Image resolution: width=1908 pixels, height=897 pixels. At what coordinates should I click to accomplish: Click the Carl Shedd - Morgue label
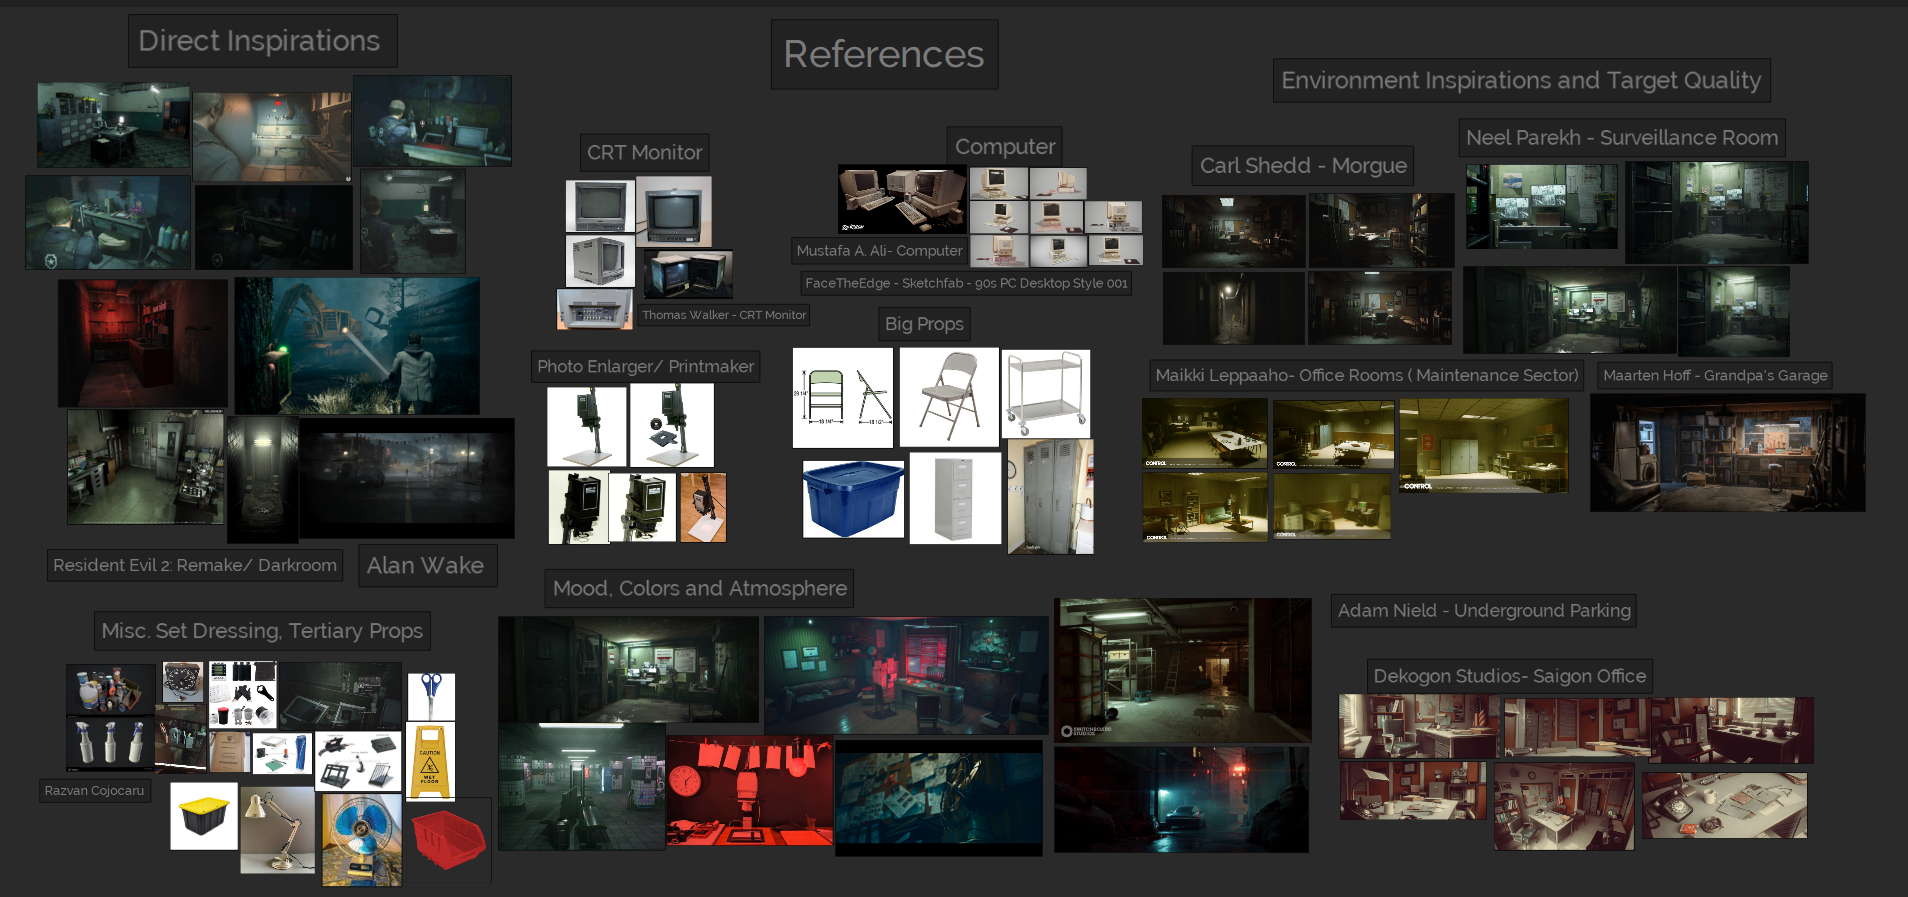click(1302, 166)
